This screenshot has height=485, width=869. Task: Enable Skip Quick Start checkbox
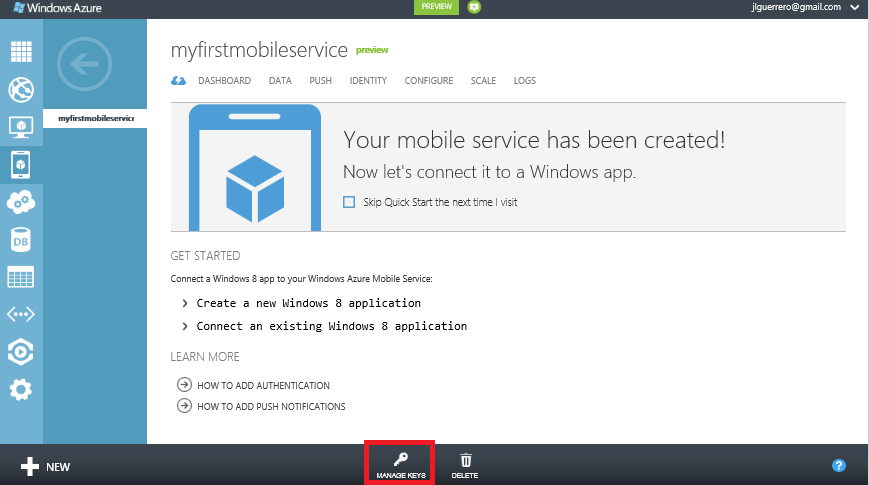pyautogui.click(x=349, y=202)
